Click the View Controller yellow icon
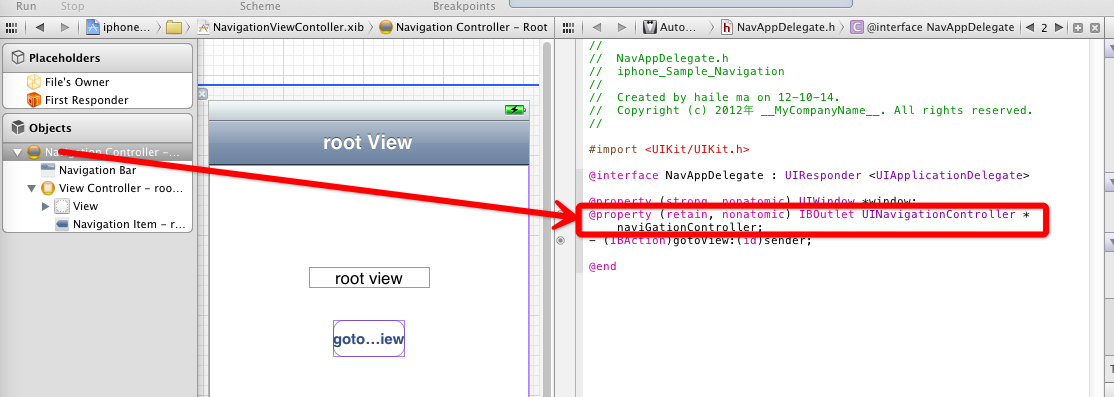1114x397 pixels. click(x=48, y=188)
